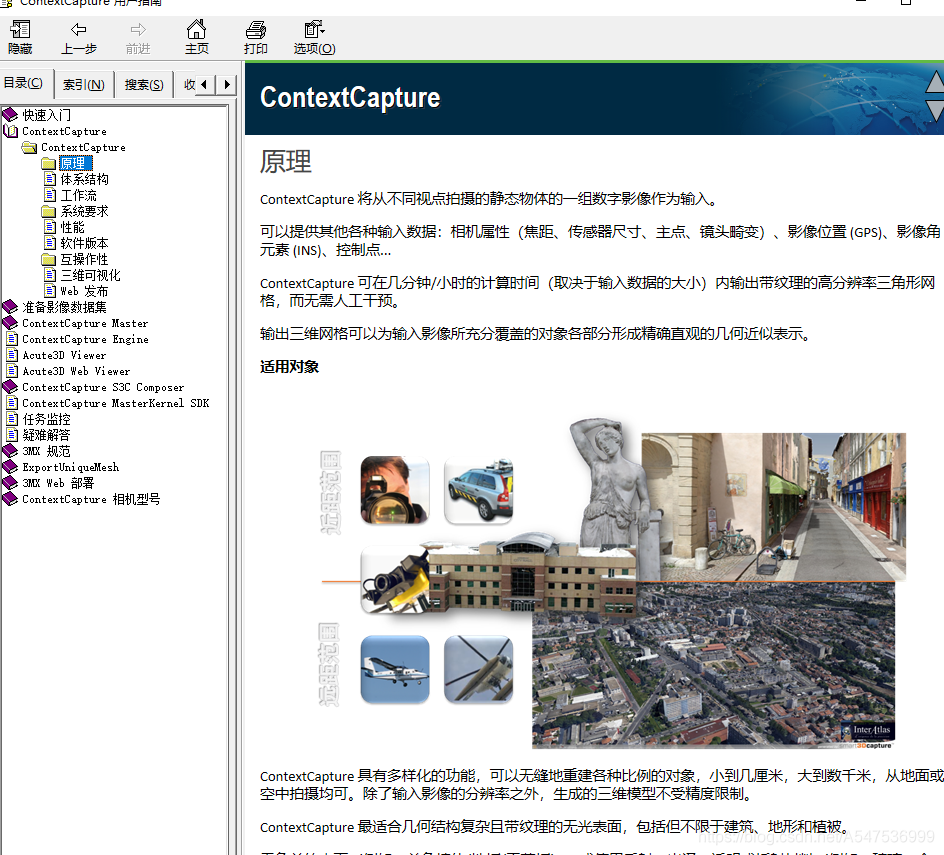Click the page icon beside 任务监控
The image size is (944, 855).
[12, 418]
